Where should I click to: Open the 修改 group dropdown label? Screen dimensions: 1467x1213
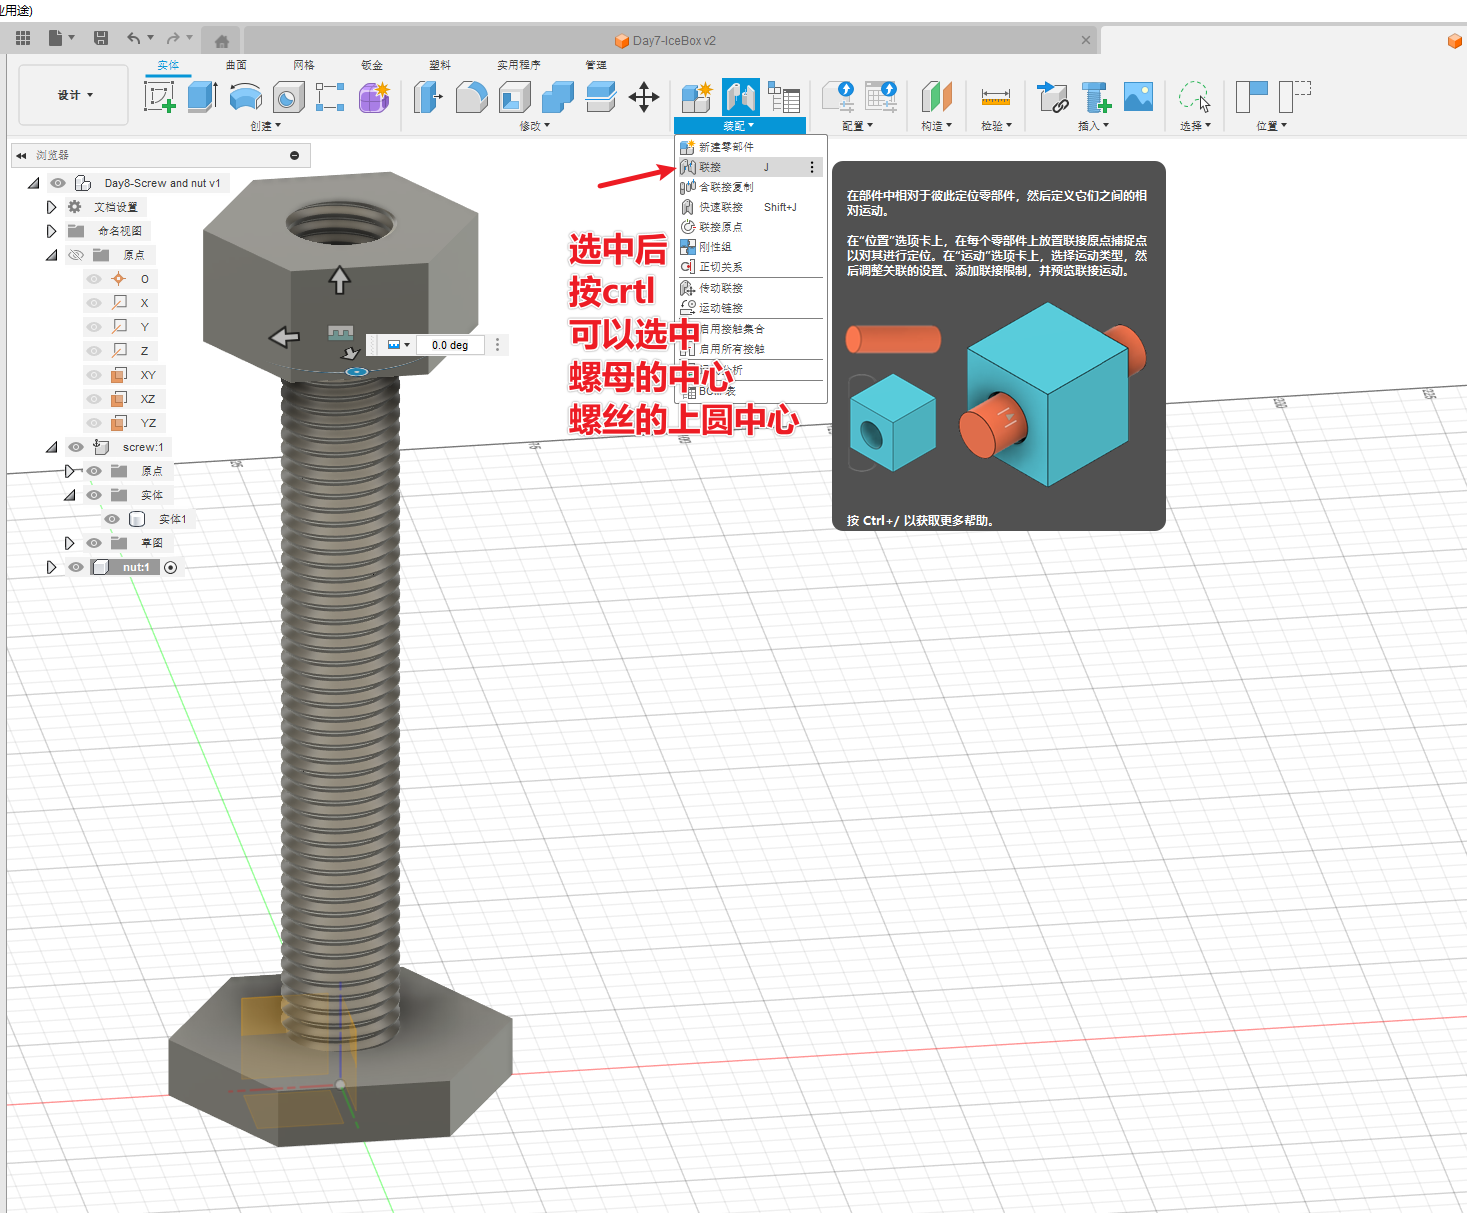click(534, 126)
